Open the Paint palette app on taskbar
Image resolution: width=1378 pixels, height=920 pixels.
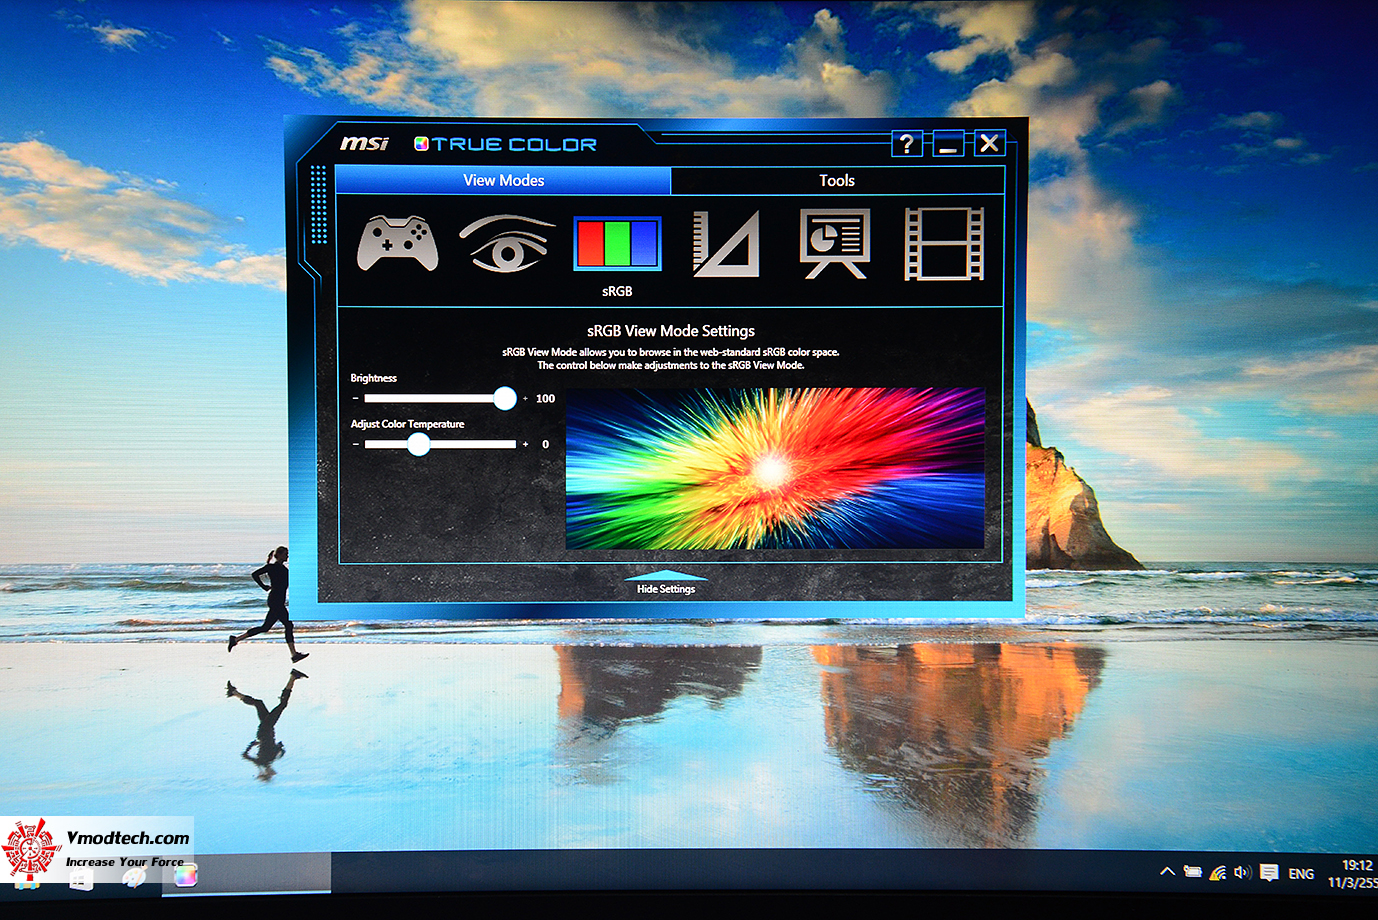(x=133, y=877)
